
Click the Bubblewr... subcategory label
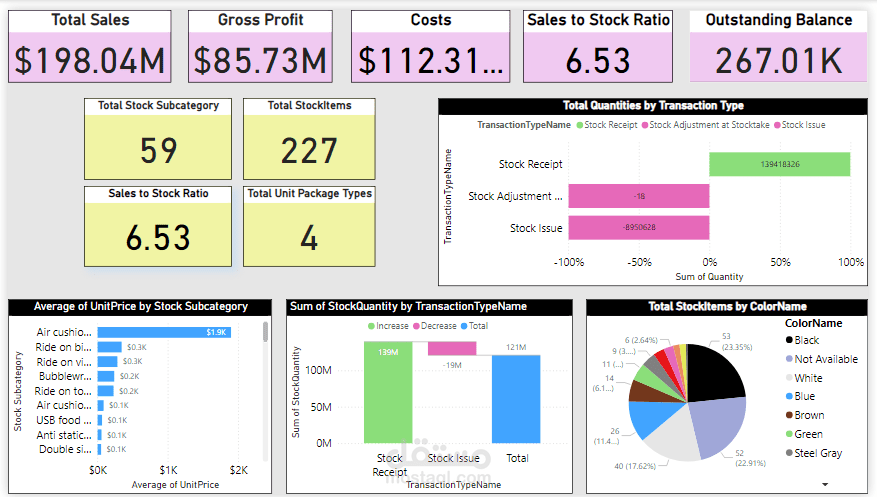click(65, 376)
